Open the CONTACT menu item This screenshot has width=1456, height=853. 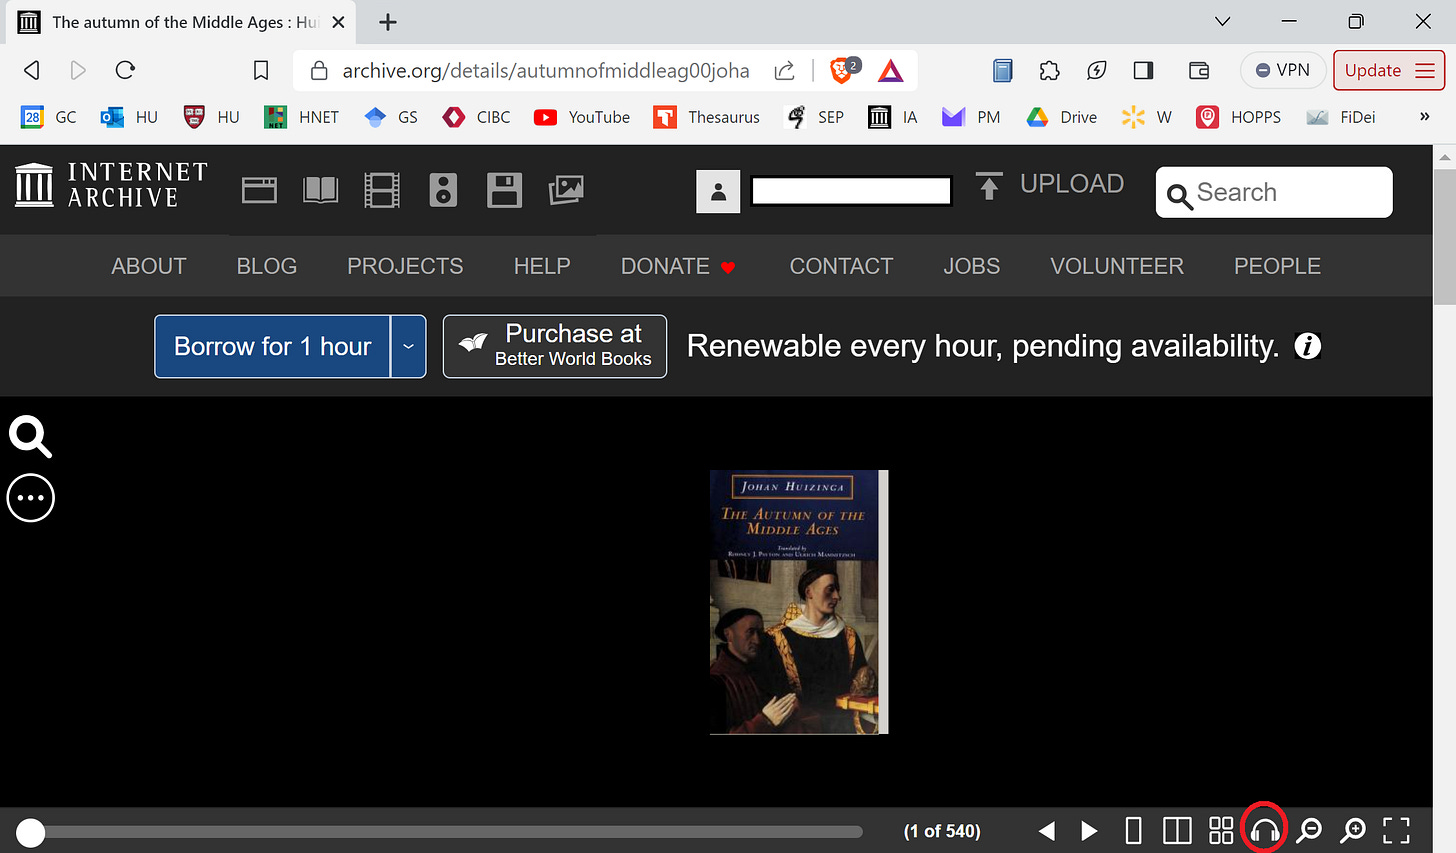[x=841, y=266]
